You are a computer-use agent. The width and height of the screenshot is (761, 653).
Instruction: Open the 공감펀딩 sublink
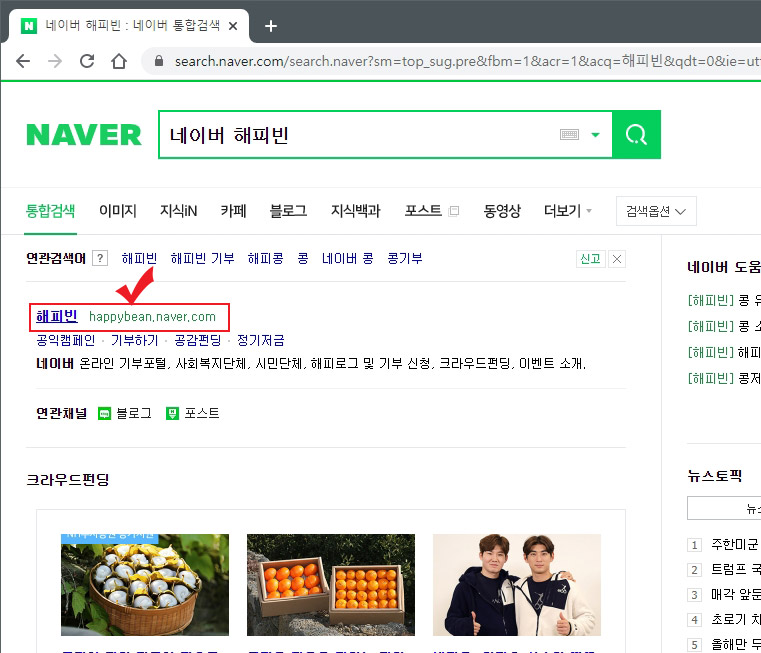(198, 340)
